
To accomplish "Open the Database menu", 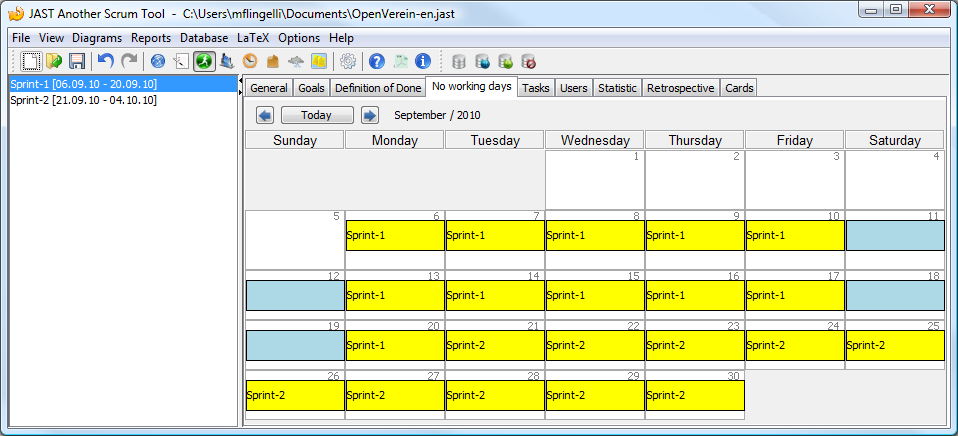I will [x=204, y=38].
